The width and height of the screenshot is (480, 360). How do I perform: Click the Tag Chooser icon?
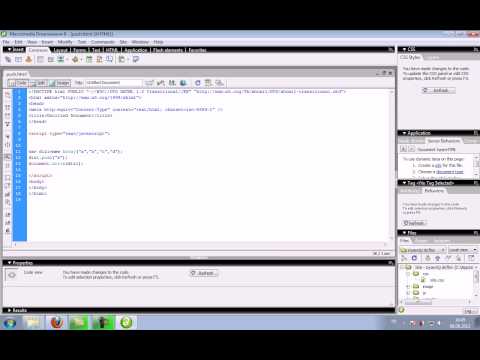[136, 60]
